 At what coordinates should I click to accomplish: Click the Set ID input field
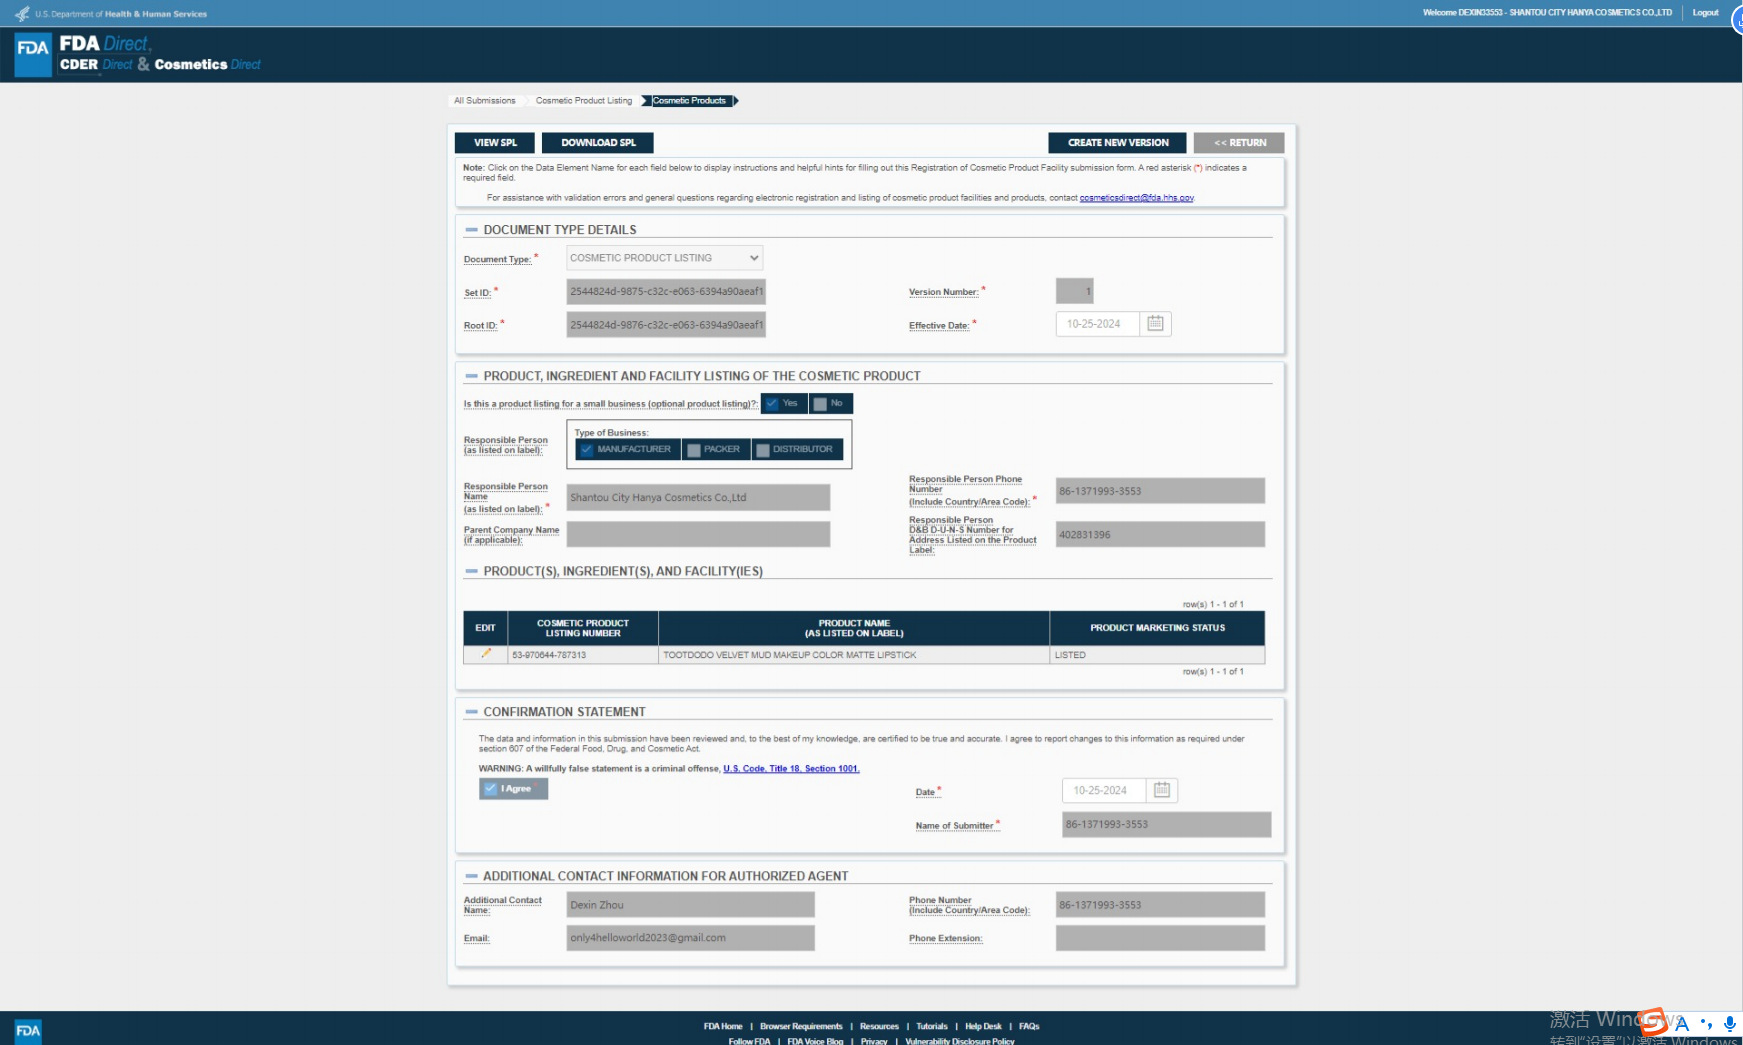[666, 292]
